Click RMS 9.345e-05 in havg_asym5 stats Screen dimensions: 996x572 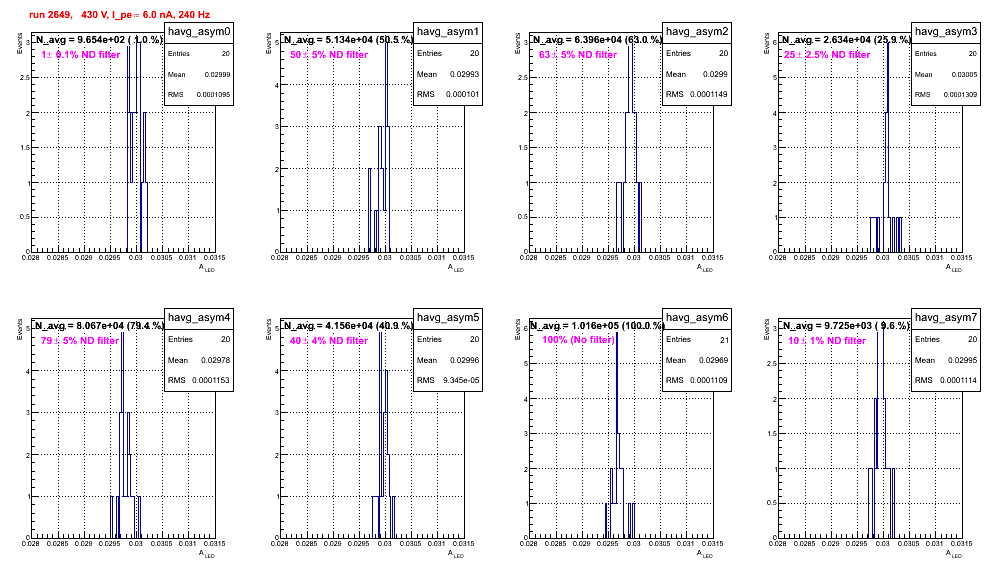[x=448, y=380]
